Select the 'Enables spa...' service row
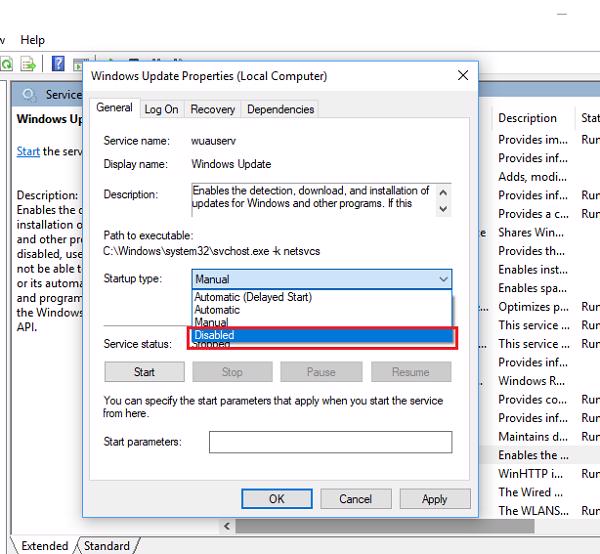Image resolution: width=600 pixels, height=554 pixels. tap(532, 288)
